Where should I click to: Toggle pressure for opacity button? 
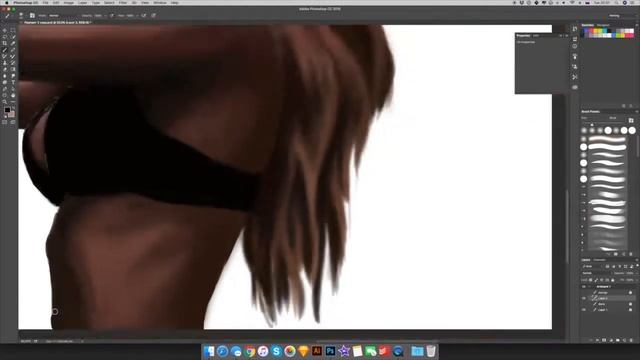click(x=111, y=16)
